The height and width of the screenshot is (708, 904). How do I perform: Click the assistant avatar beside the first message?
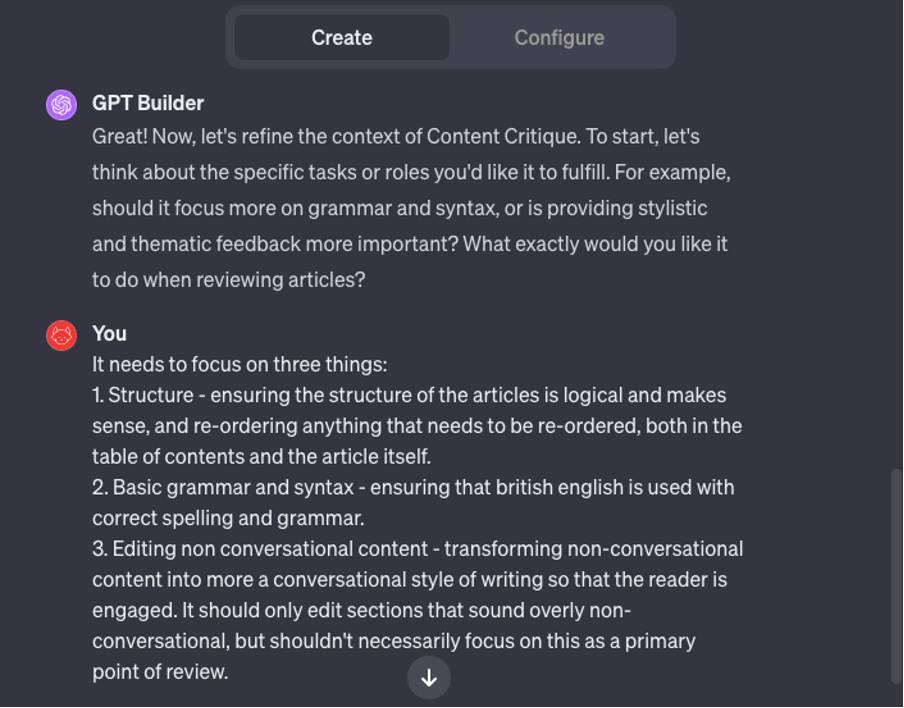(x=60, y=103)
